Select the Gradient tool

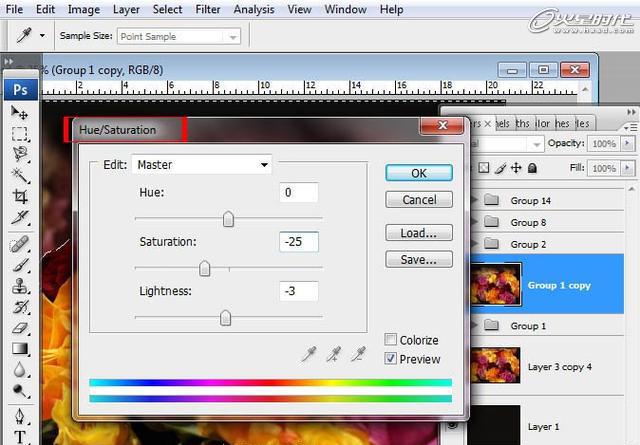point(19,349)
